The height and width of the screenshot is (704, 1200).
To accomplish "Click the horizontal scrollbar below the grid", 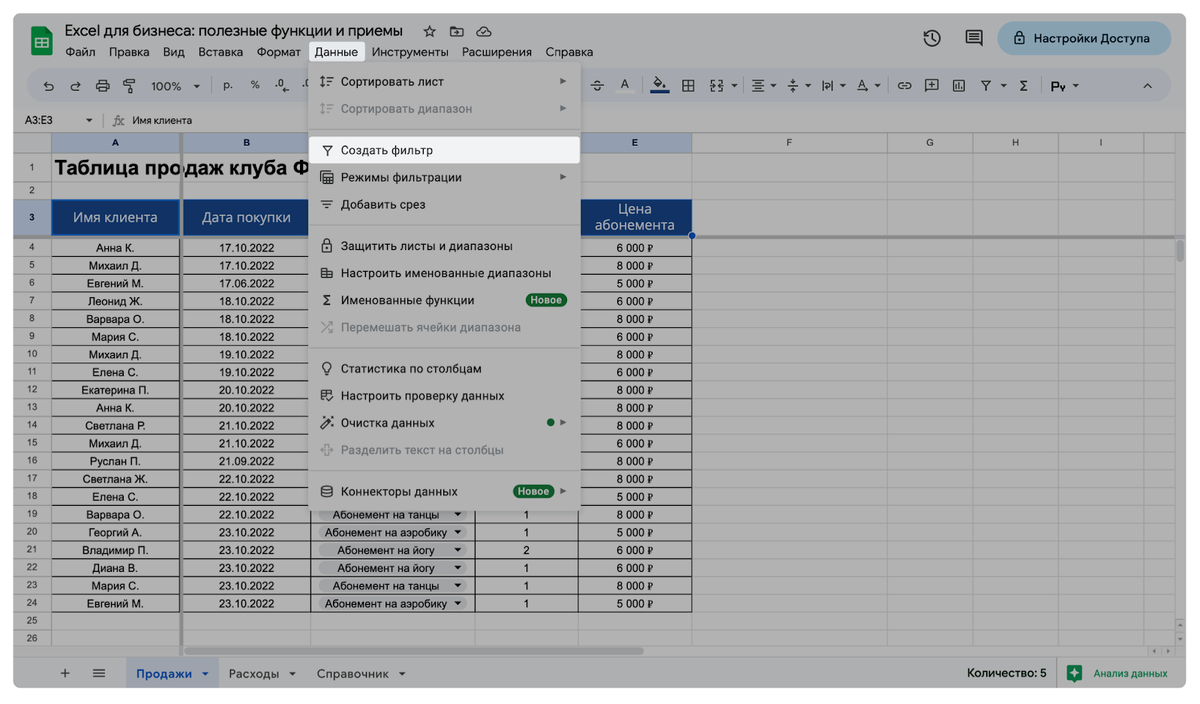I will [412, 651].
